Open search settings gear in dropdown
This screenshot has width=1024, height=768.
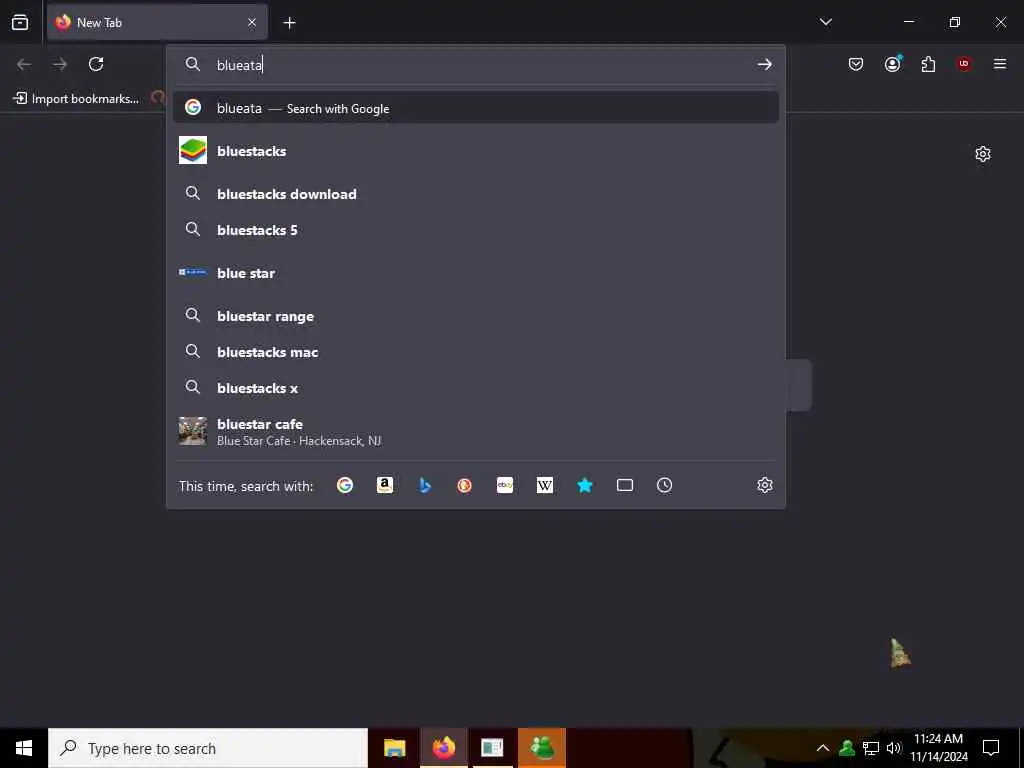click(x=765, y=485)
